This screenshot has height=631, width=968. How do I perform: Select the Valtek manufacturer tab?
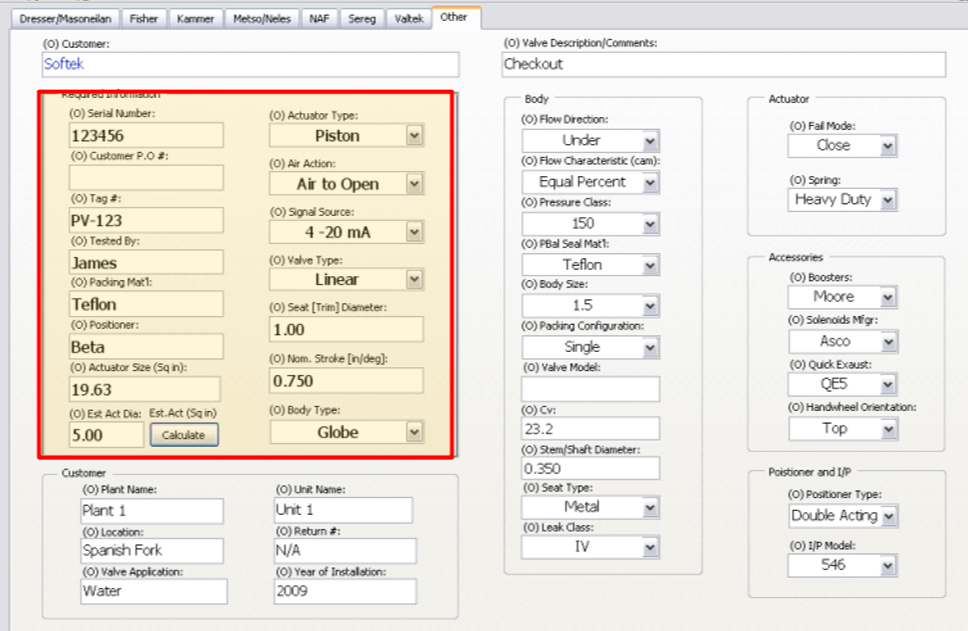pyautogui.click(x=409, y=18)
